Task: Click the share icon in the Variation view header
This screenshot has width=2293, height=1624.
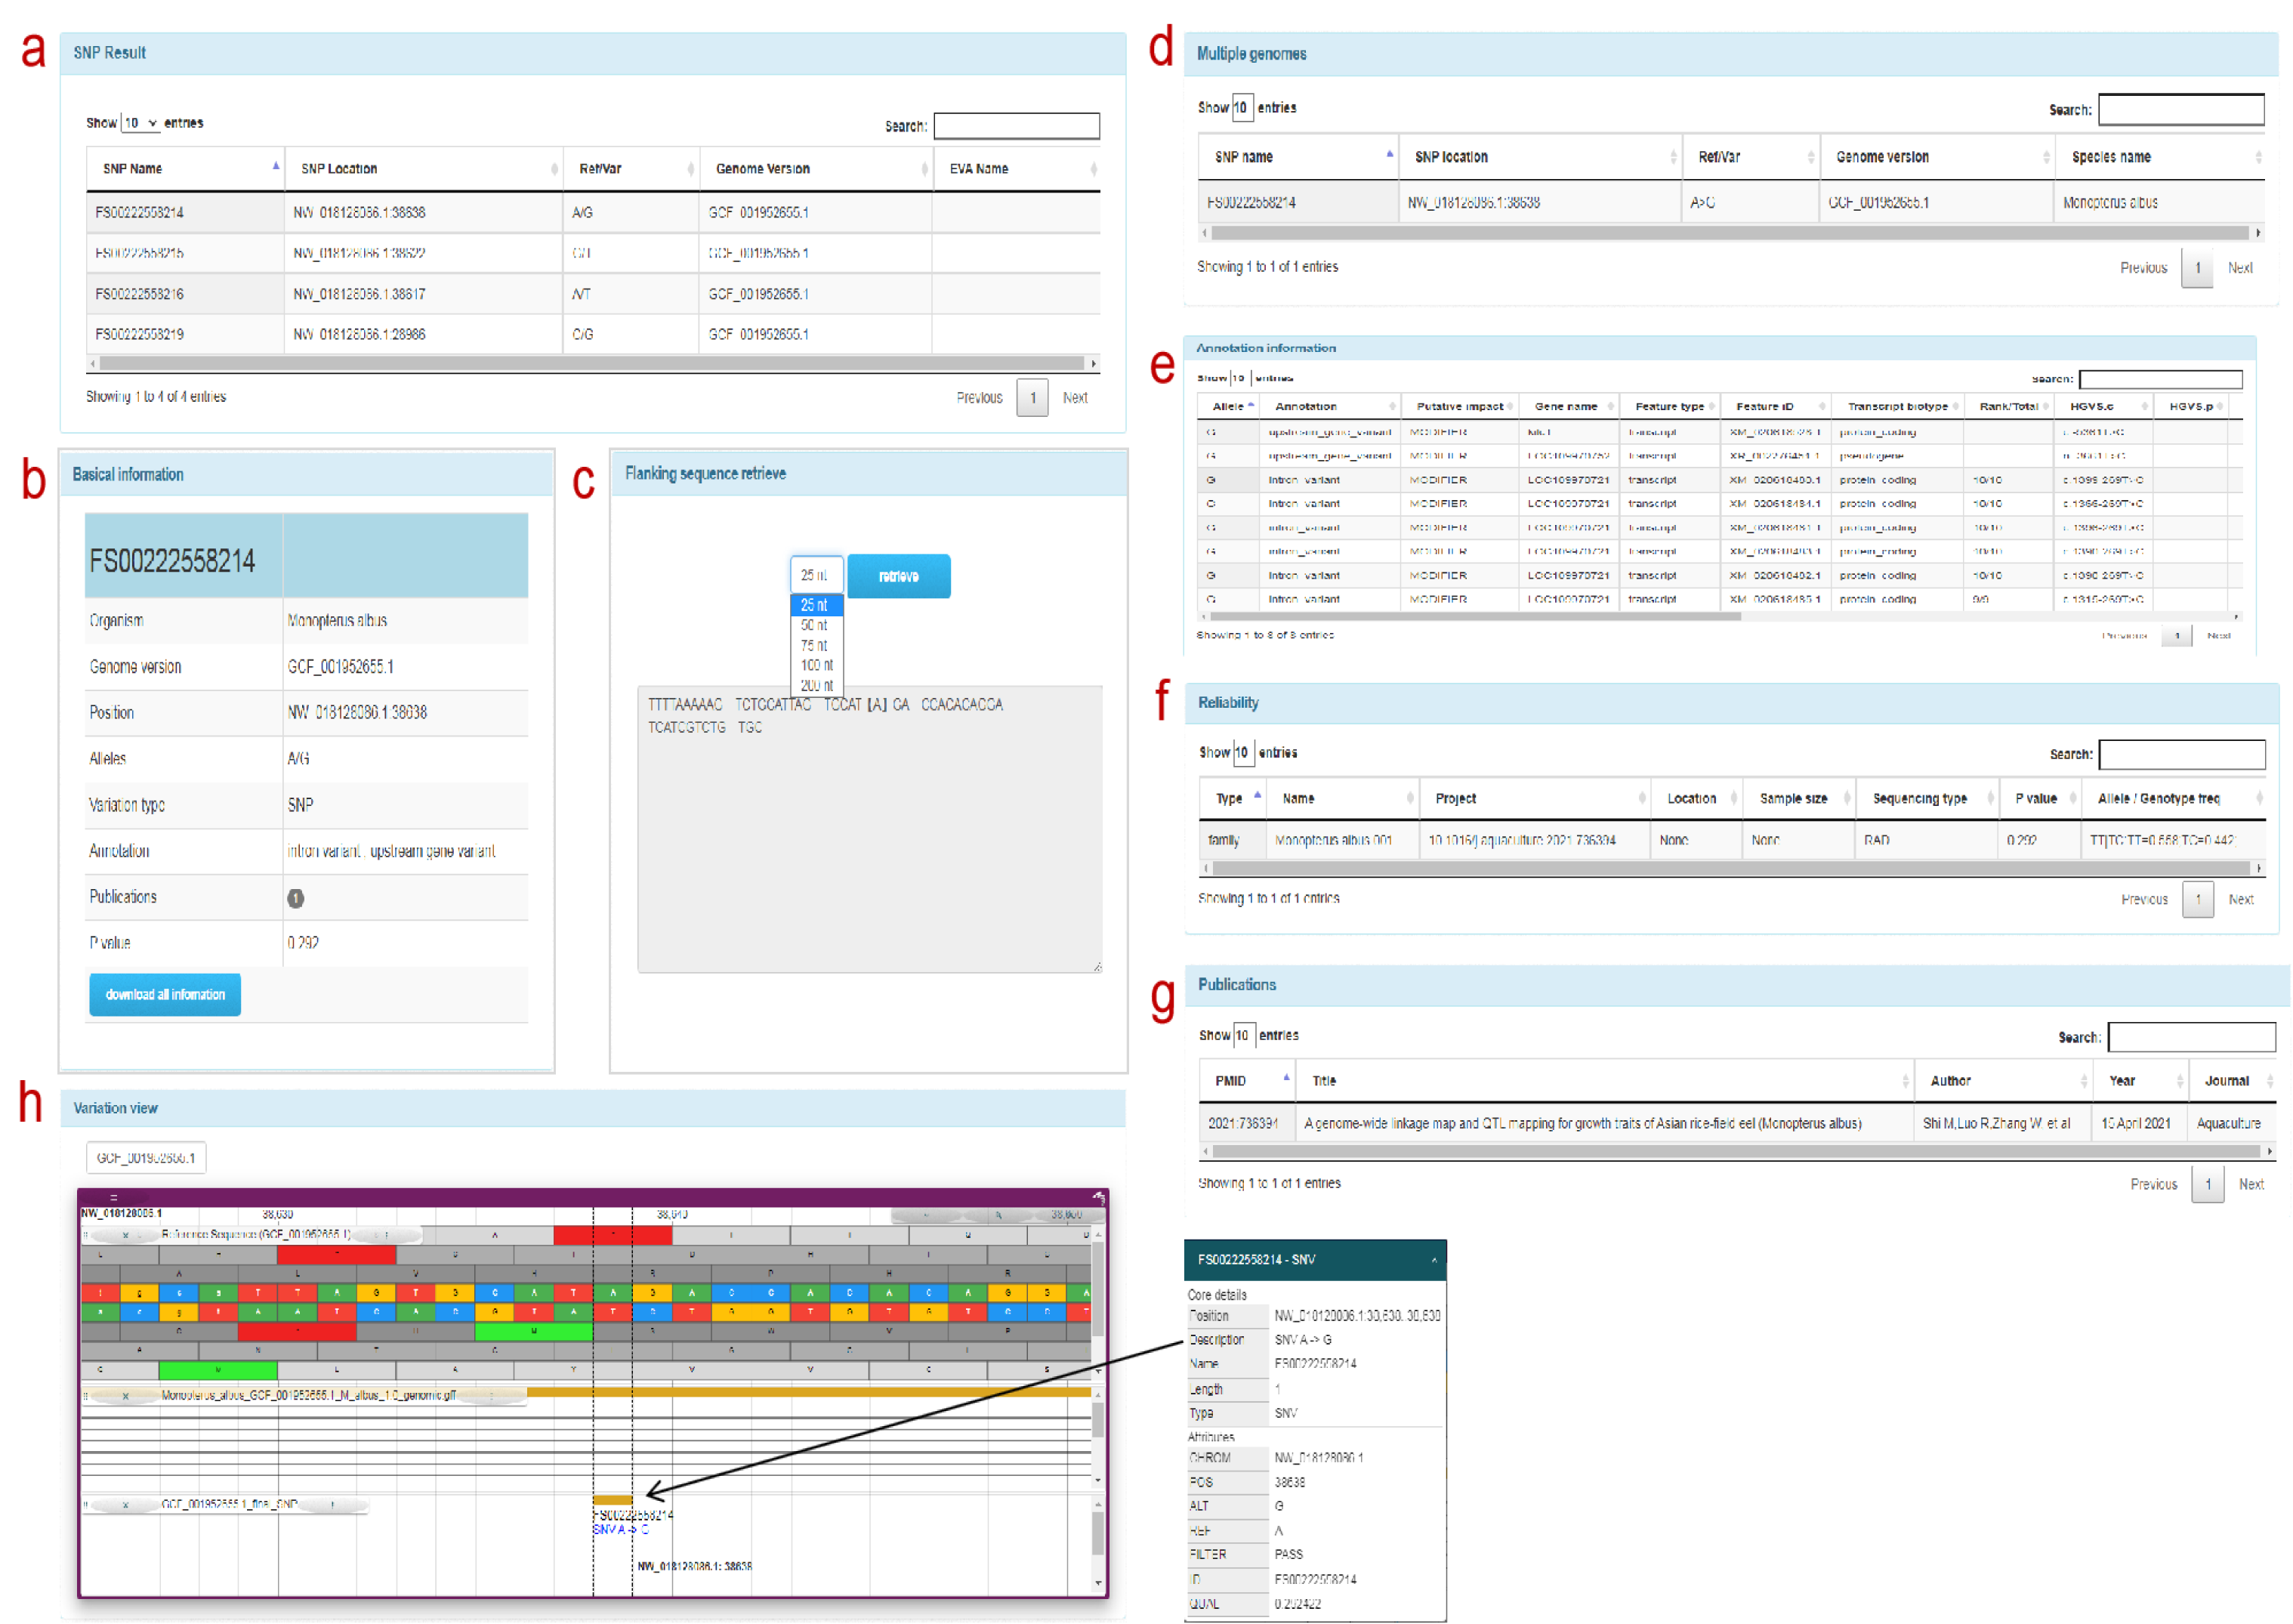Action: pos(1098,1198)
